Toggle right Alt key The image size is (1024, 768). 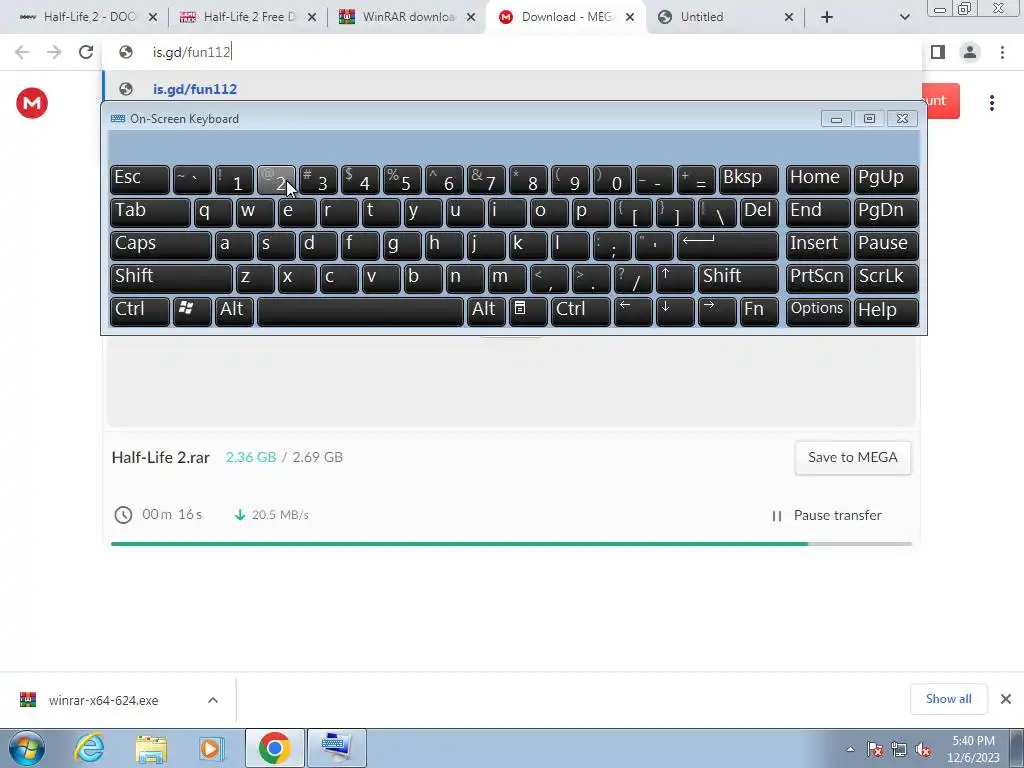pyautogui.click(x=486, y=312)
